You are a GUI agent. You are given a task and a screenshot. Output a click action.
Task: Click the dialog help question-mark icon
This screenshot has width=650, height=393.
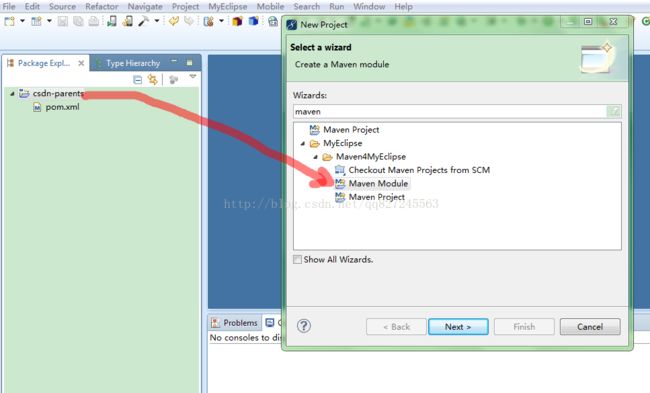click(304, 326)
